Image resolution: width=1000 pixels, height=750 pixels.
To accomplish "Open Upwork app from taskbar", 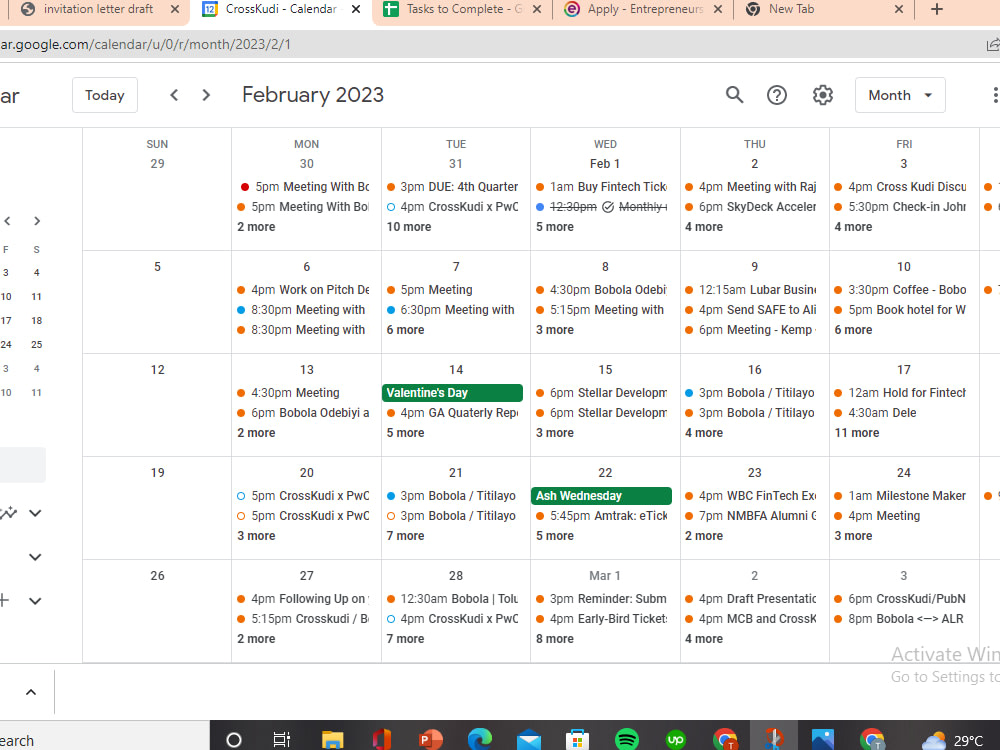I will point(675,740).
